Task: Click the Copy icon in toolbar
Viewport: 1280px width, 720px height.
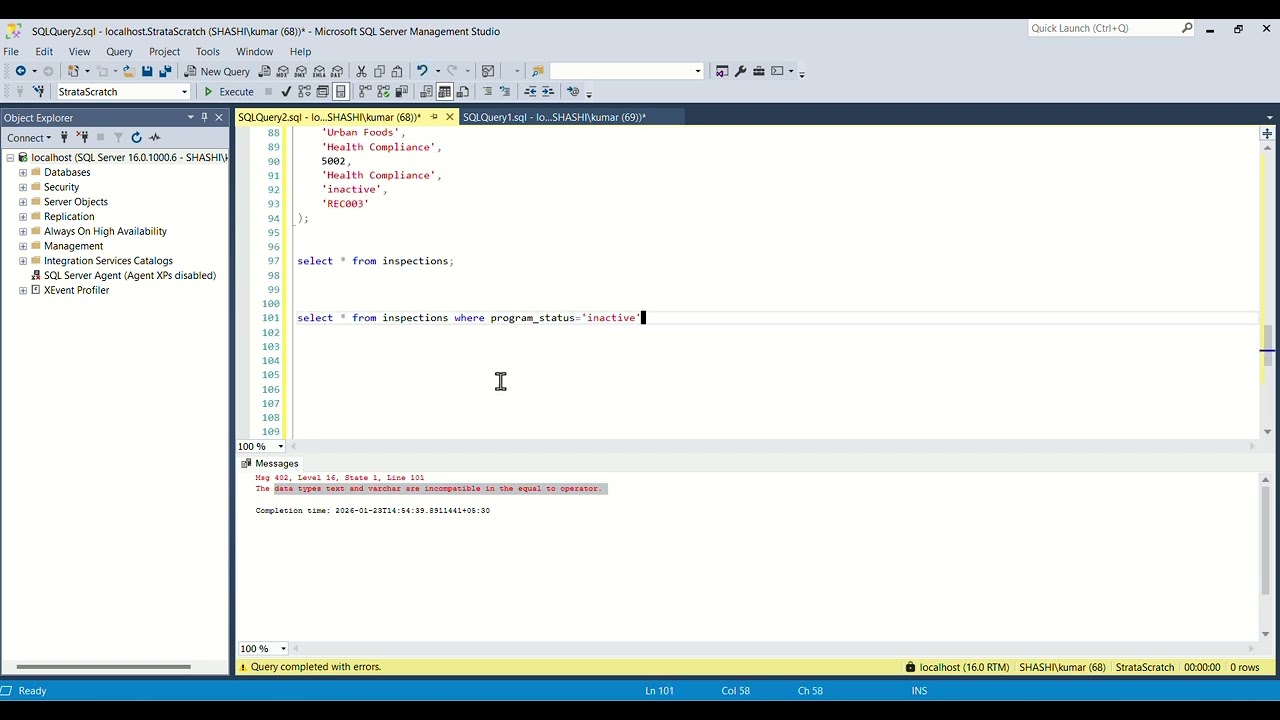Action: tap(380, 71)
